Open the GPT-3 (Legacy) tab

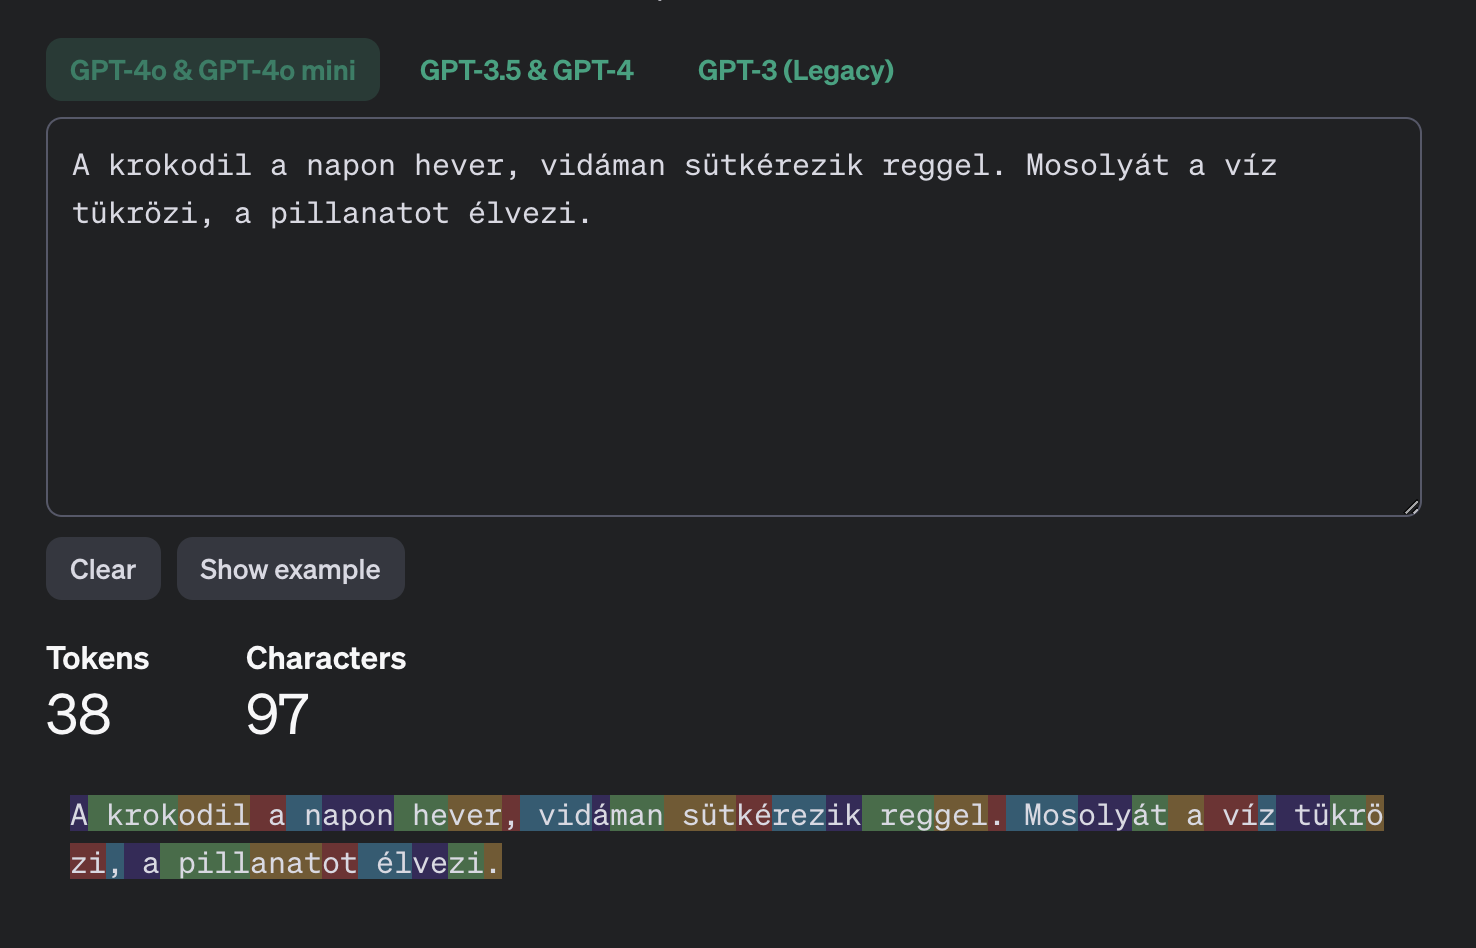coord(795,70)
